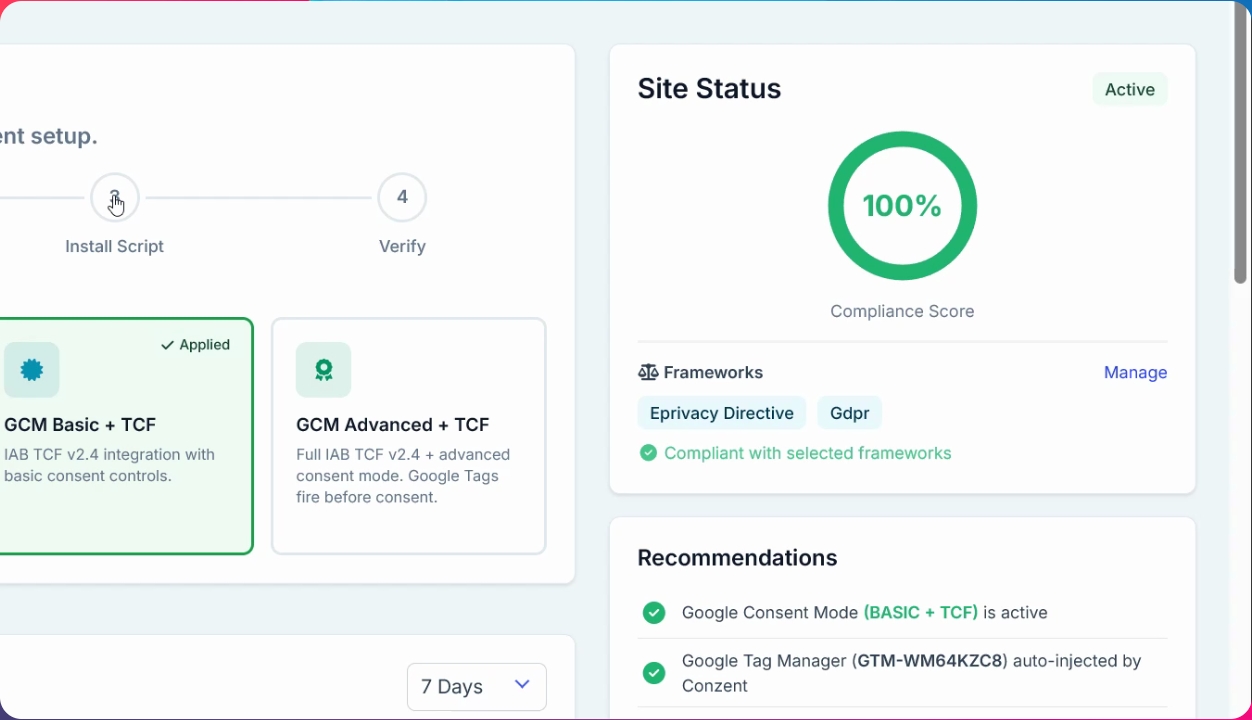Click the Site Status heading
1252x720 pixels.
(710, 89)
